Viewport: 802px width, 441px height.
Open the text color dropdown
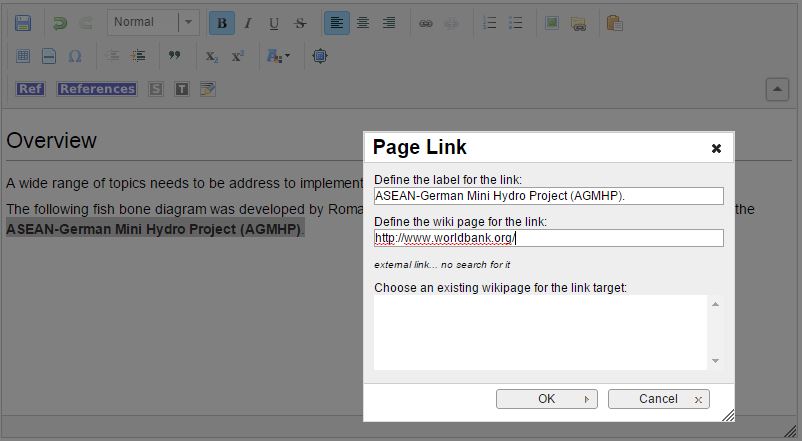click(278, 56)
